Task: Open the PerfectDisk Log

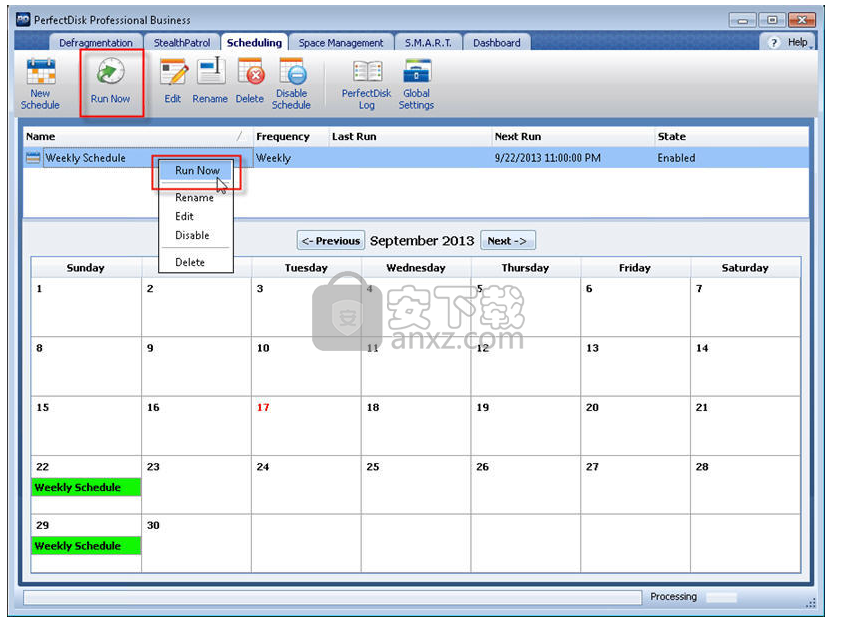Action: coord(367,84)
